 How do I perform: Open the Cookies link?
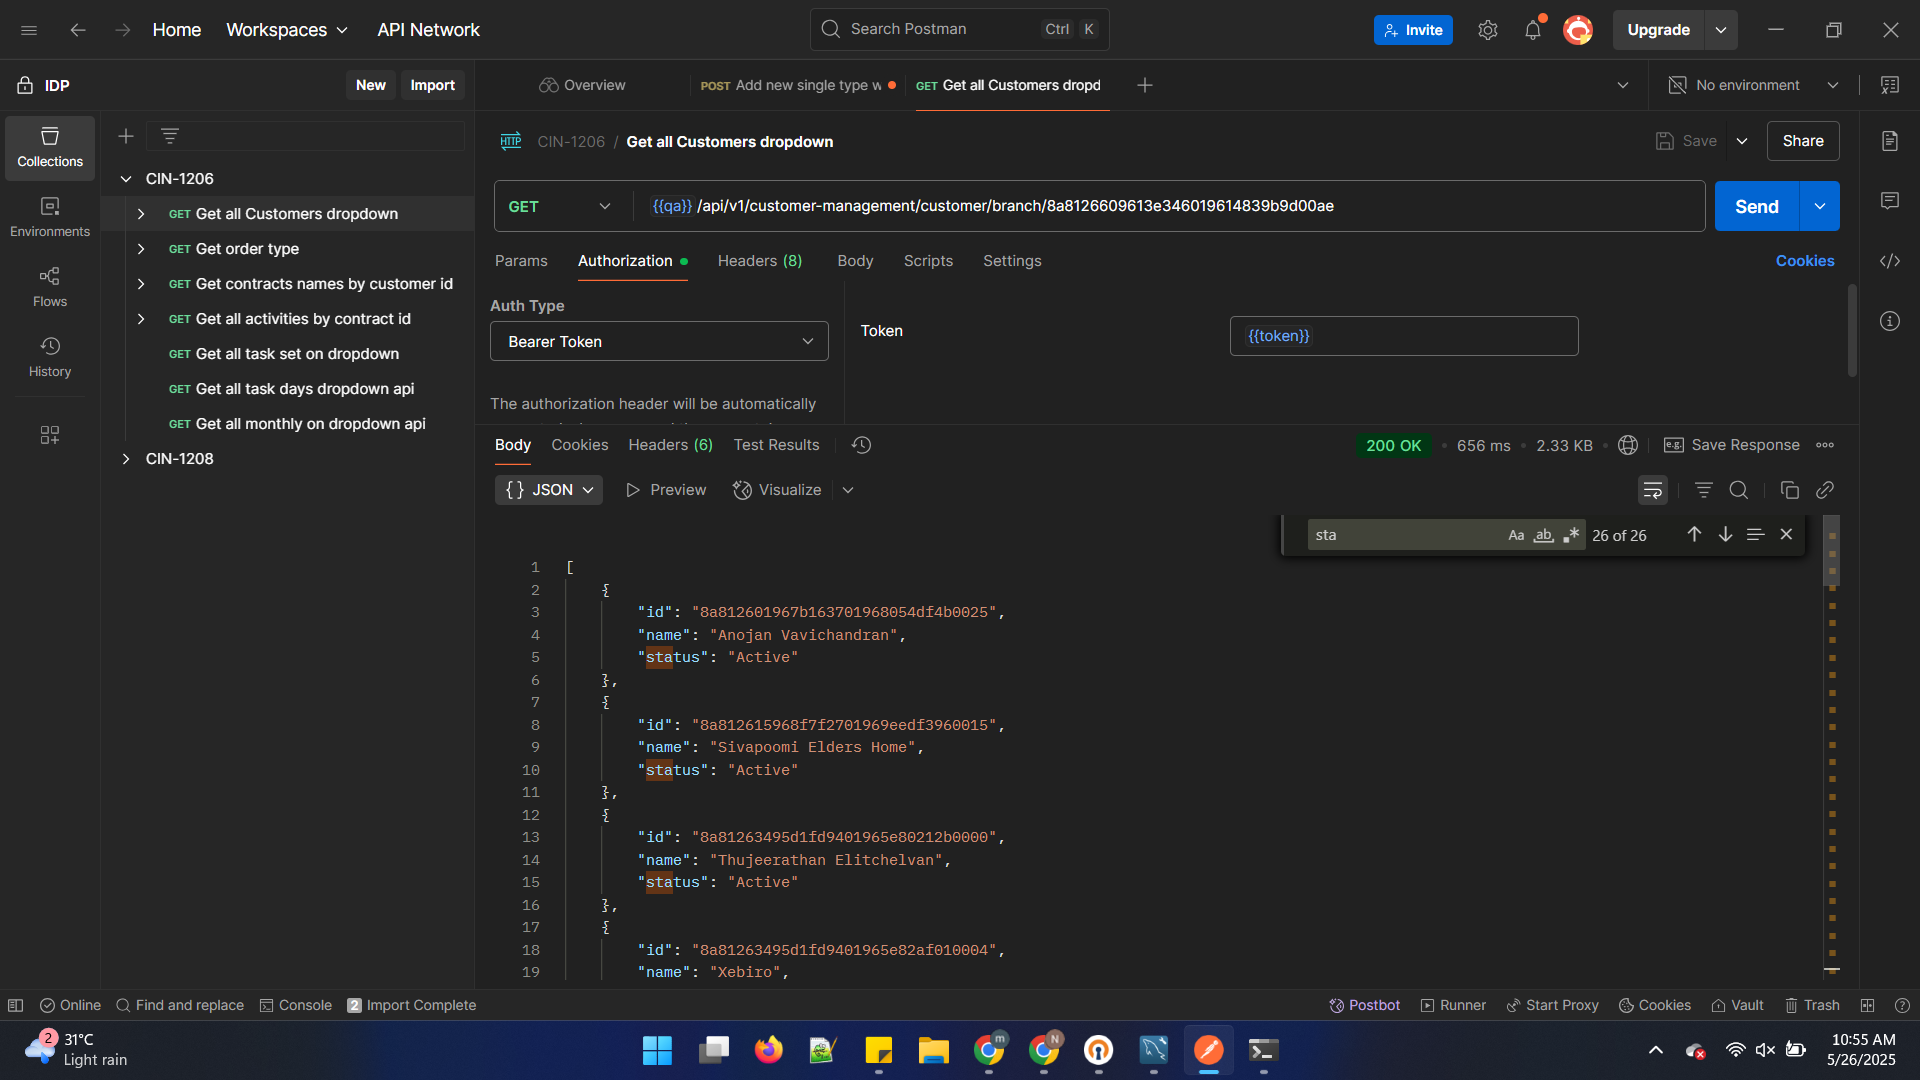[1805, 261]
